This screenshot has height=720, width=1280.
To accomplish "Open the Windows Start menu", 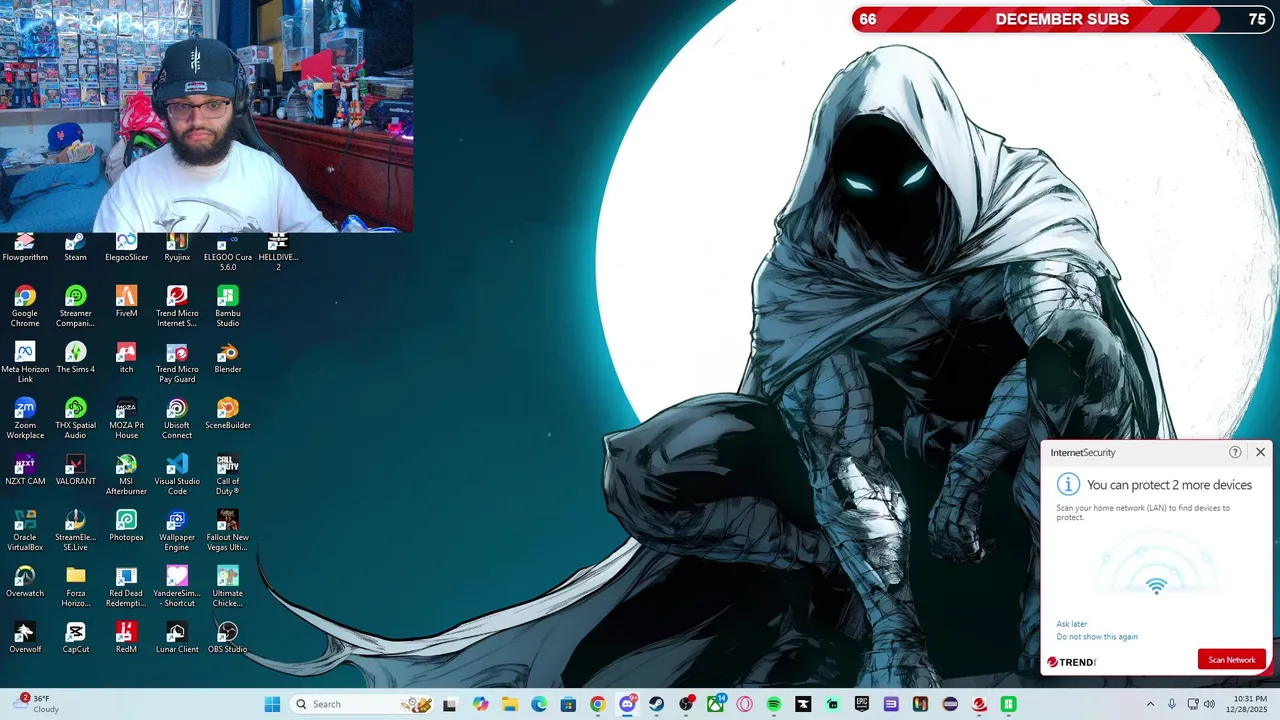I will [x=272, y=704].
